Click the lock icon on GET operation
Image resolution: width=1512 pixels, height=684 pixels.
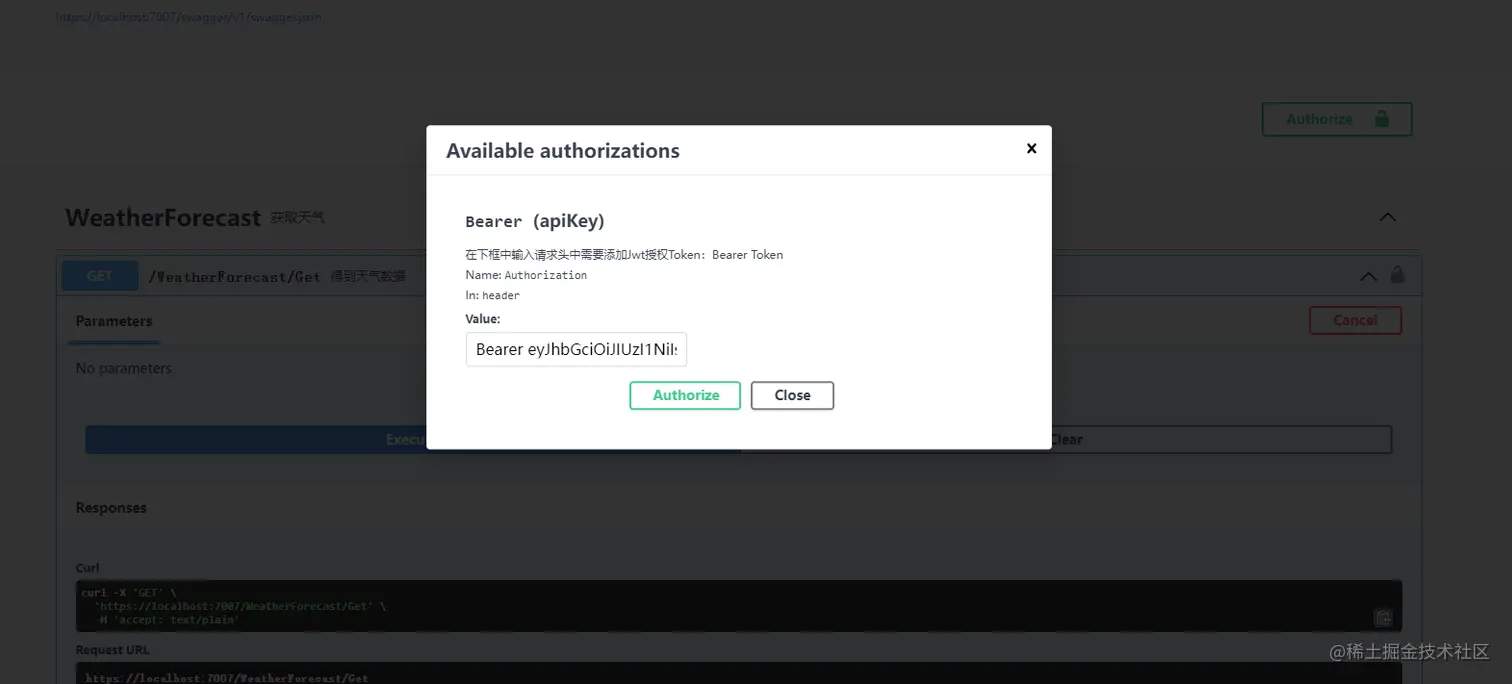[1397, 274]
